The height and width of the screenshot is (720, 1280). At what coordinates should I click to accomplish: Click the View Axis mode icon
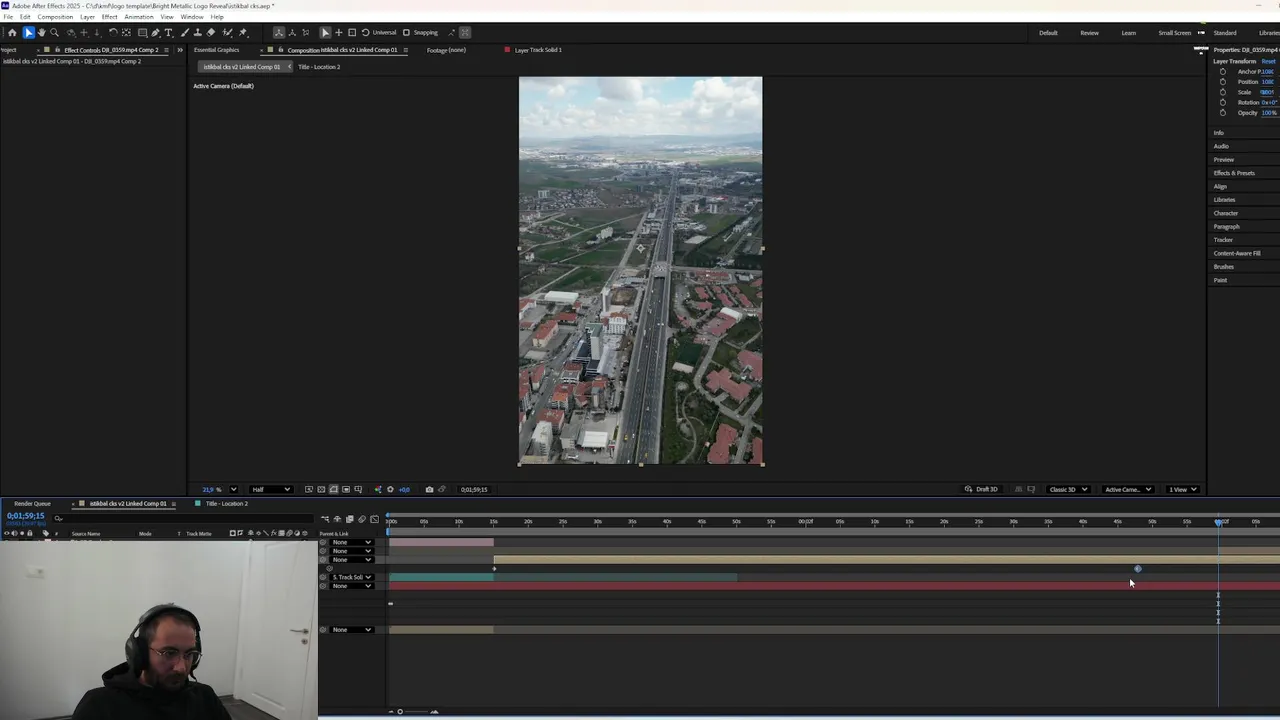(x=305, y=33)
